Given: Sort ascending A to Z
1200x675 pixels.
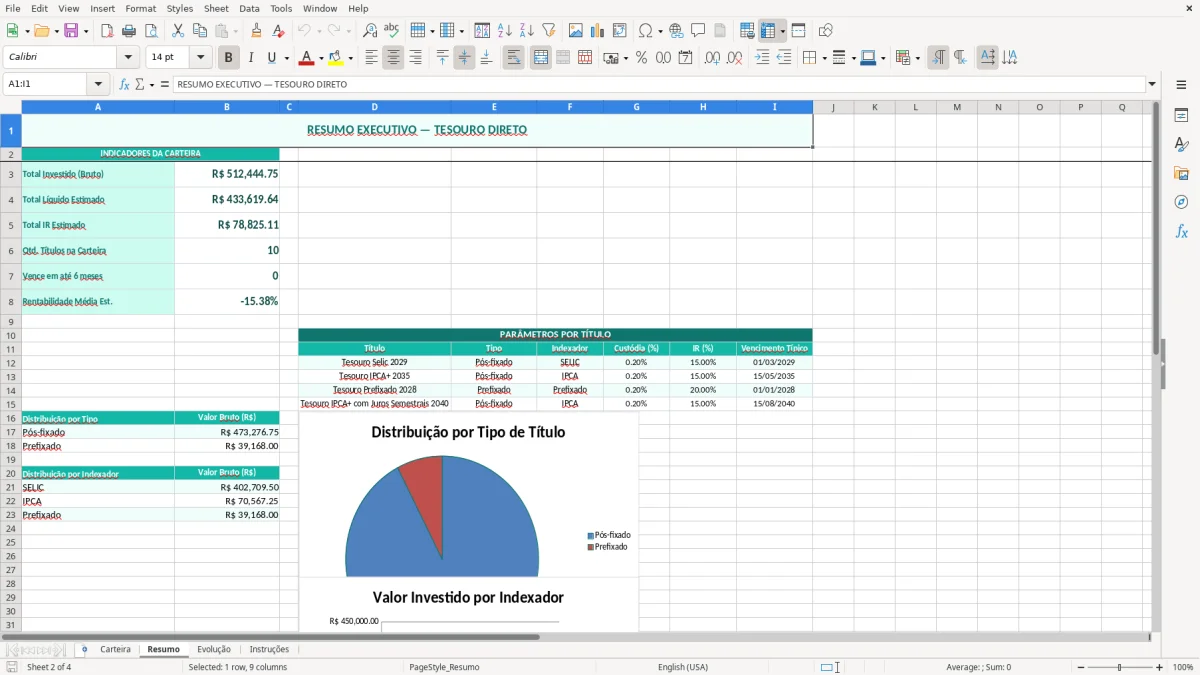Looking at the screenshot, I should pos(505,31).
